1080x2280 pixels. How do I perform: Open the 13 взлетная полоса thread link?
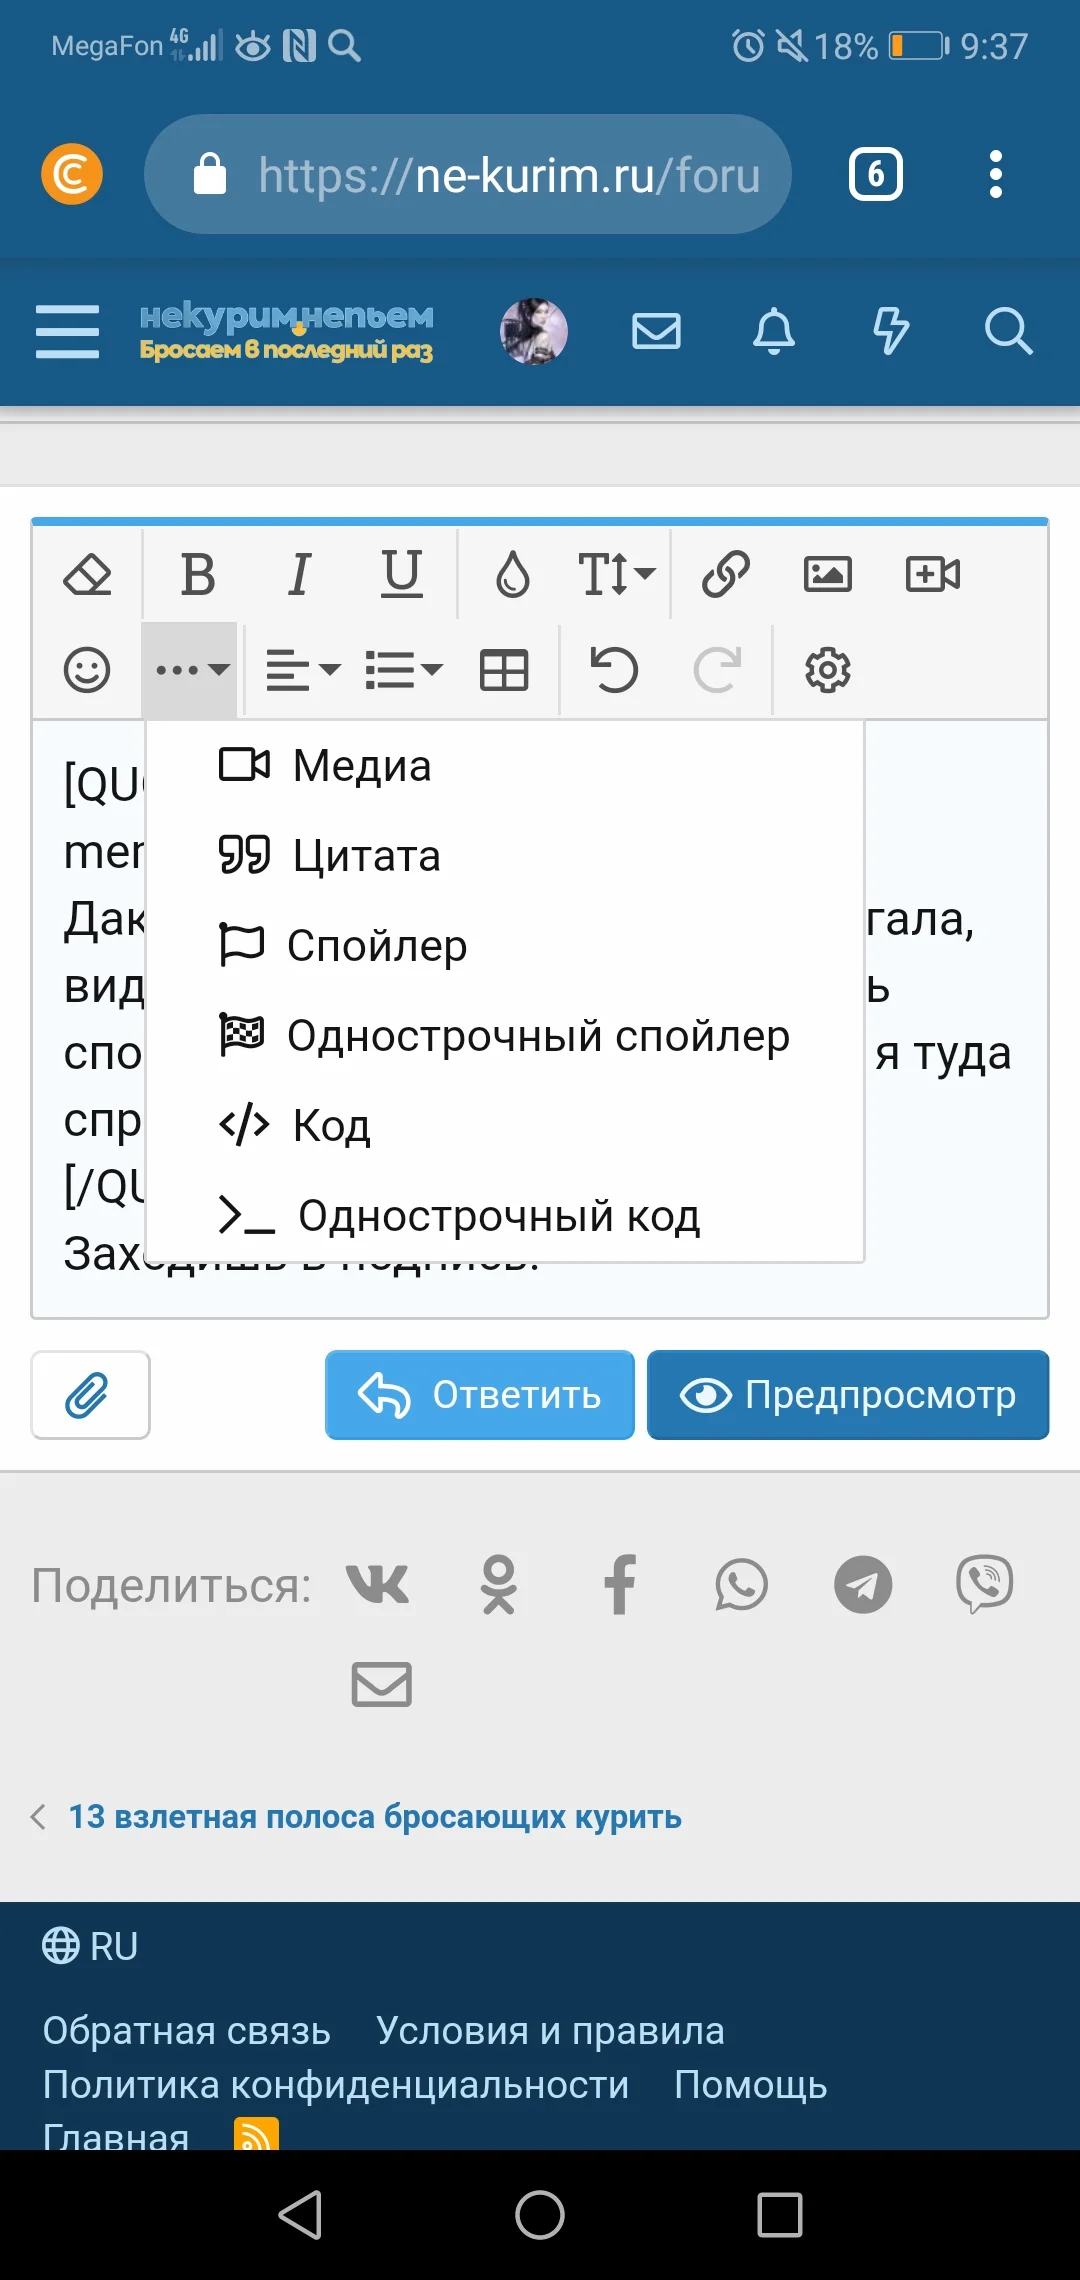(x=375, y=1817)
